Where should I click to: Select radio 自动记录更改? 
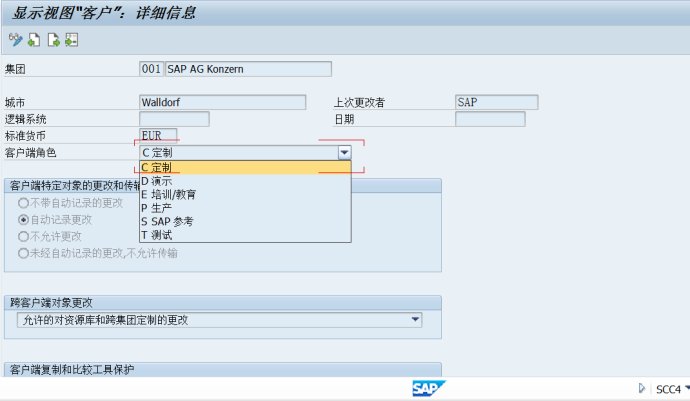coord(23,220)
